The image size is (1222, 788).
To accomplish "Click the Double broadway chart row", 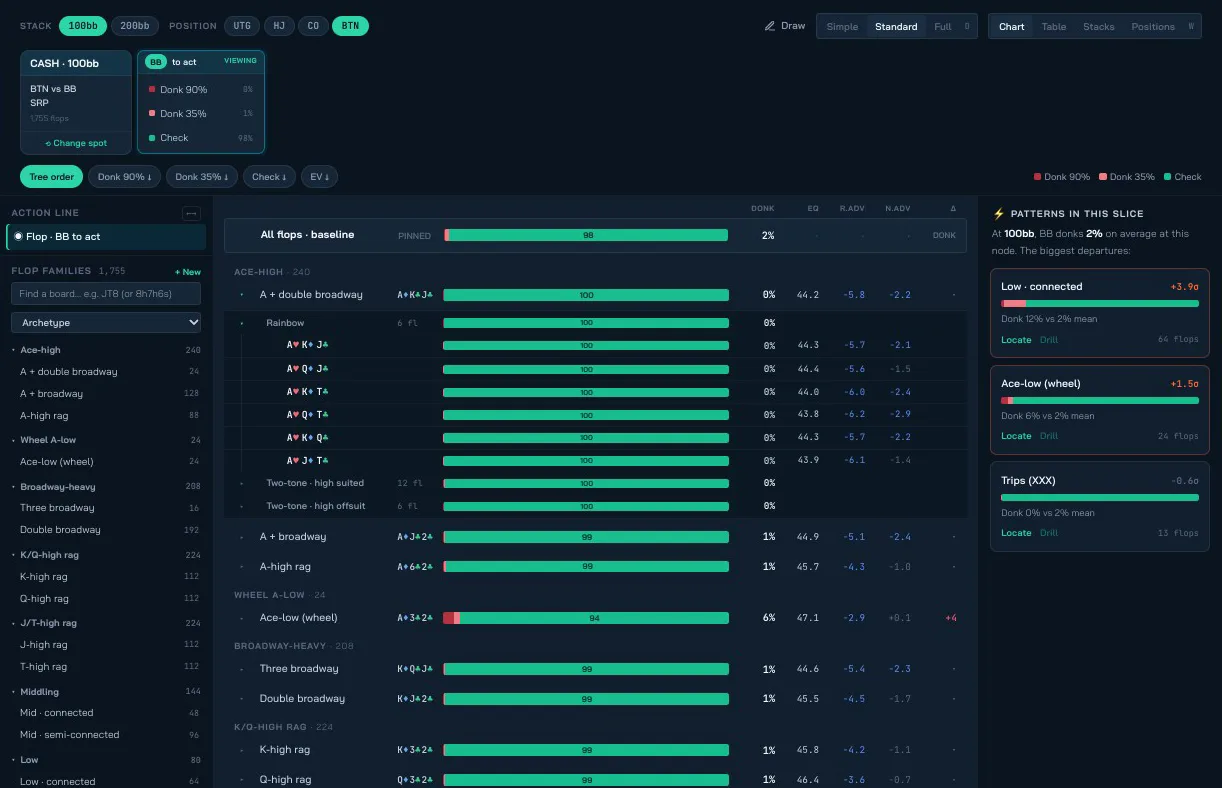I will [596, 699].
